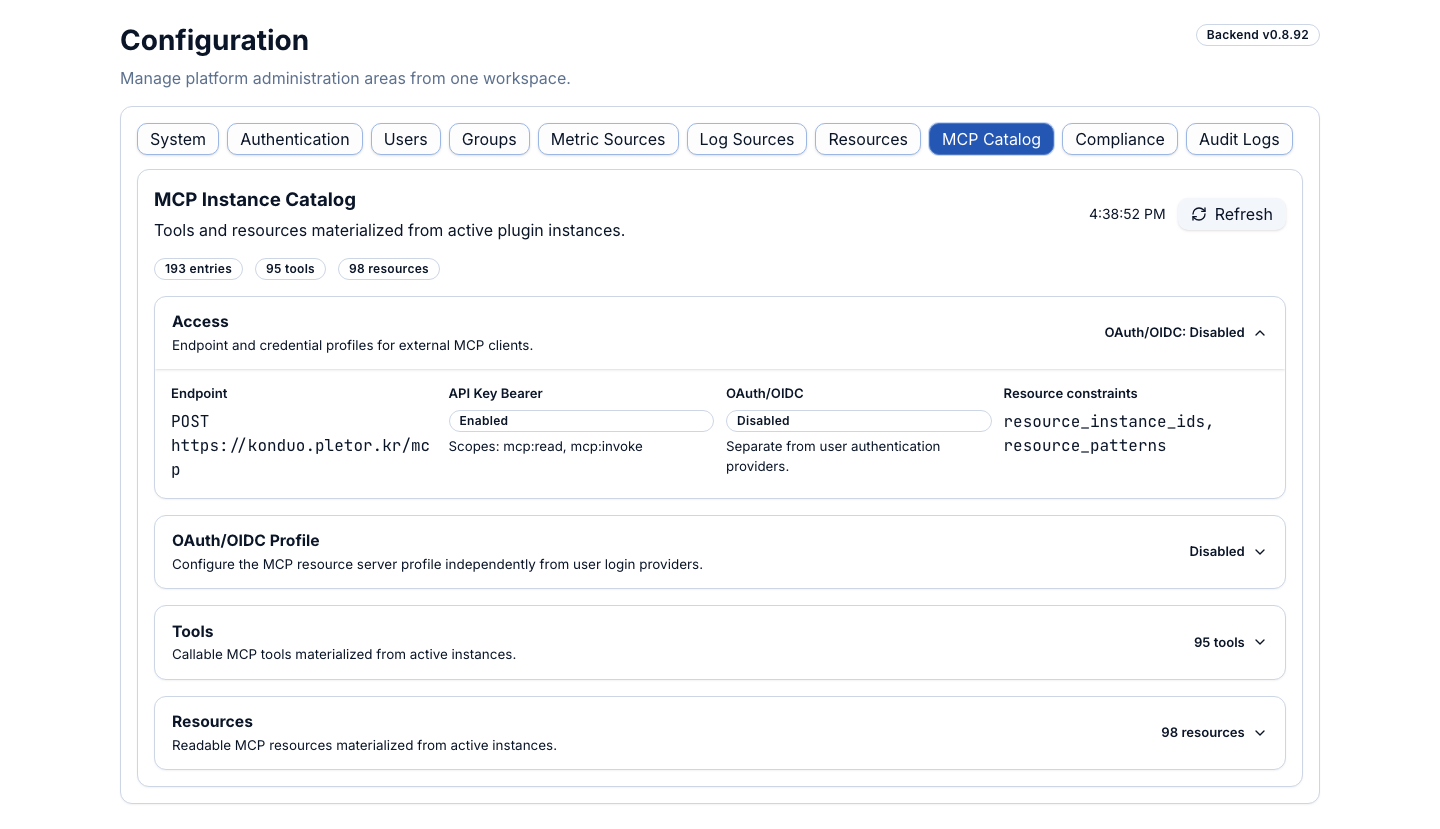The height and width of the screenshot is (829, 1440).
Task: Click the Resource constraints column label
Action: point(1071,394)
